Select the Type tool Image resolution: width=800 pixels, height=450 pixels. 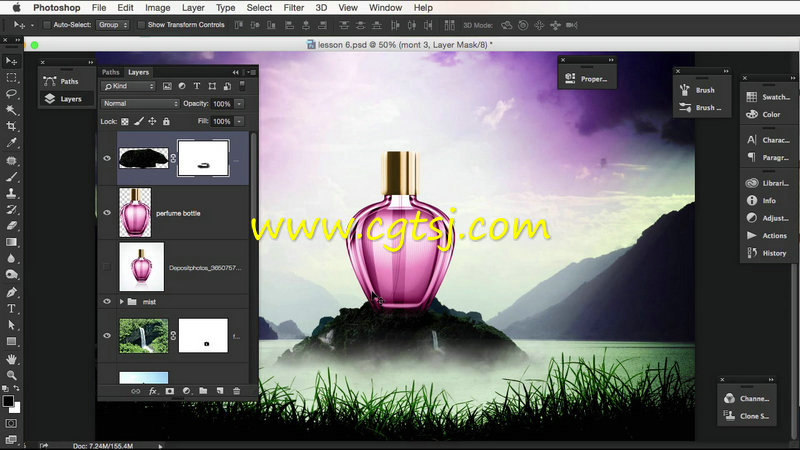[x=11, y=309]
